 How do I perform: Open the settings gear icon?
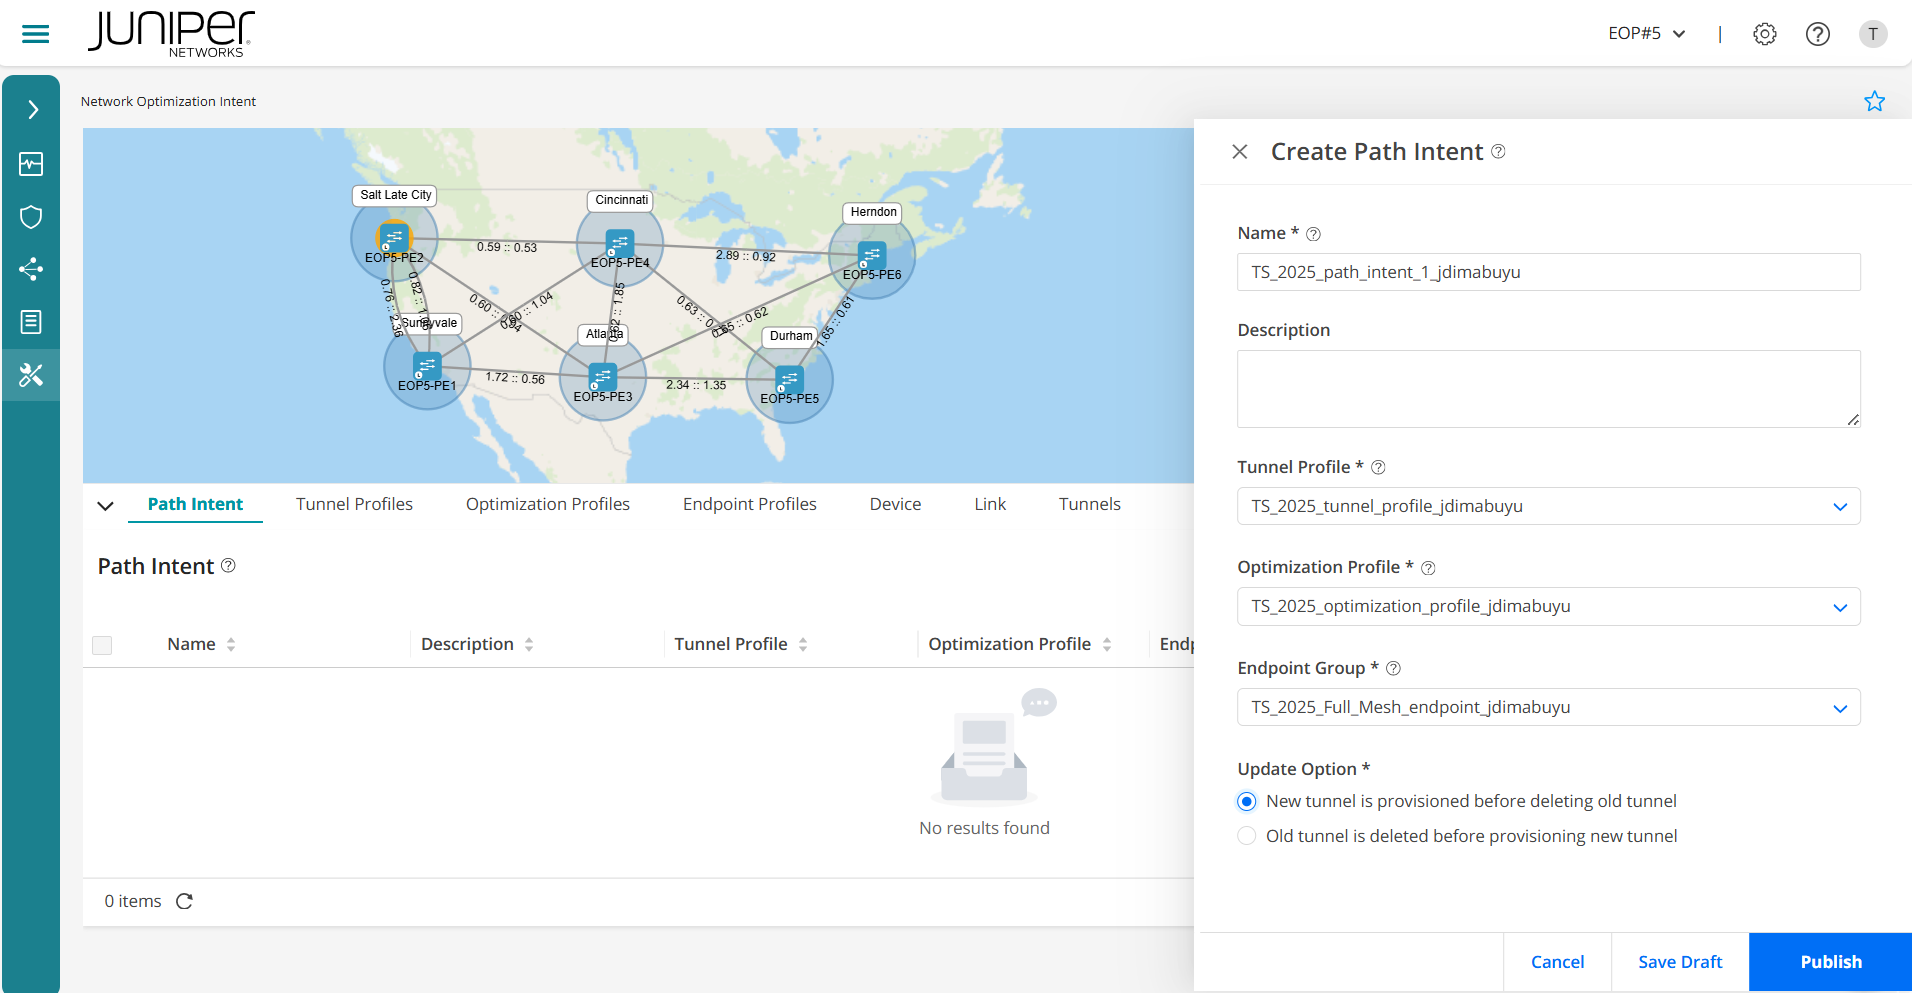tap(1764, 34)
